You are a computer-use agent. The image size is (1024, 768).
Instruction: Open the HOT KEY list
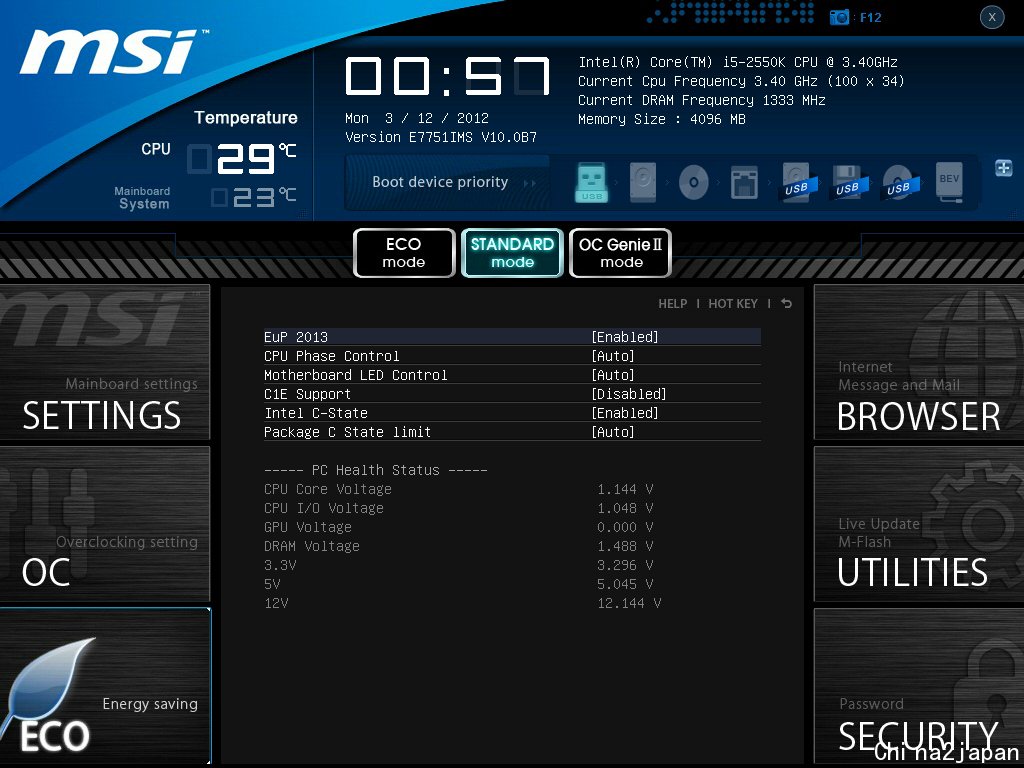(733, 304)
